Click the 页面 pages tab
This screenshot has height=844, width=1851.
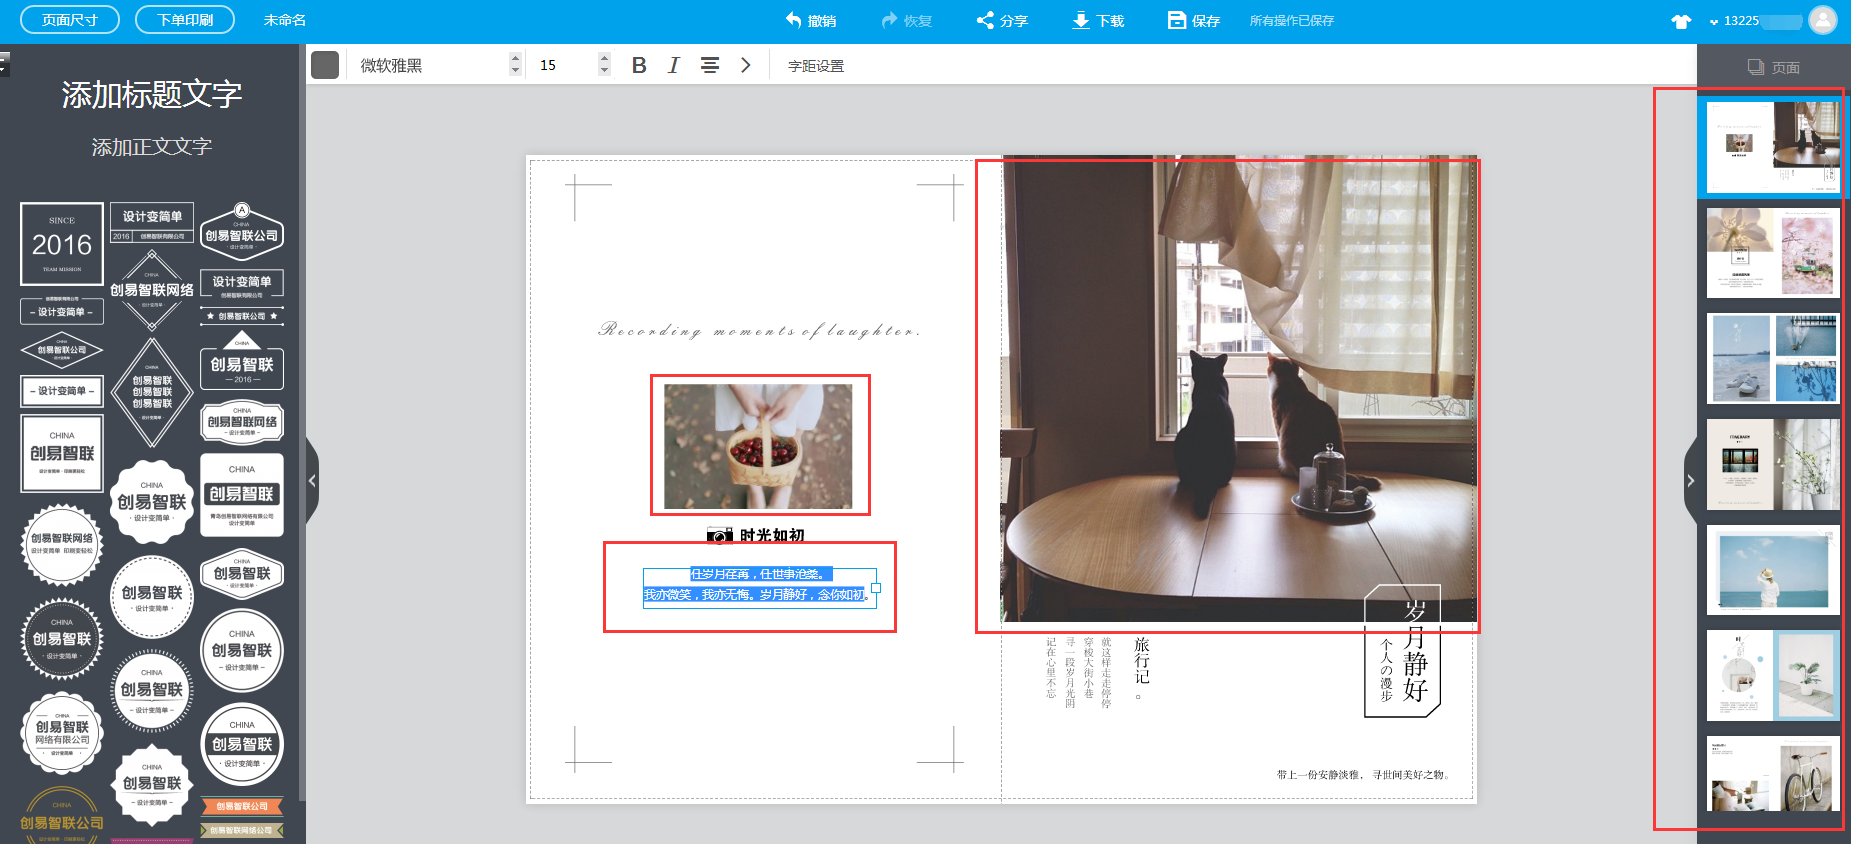coord(1773,67)
